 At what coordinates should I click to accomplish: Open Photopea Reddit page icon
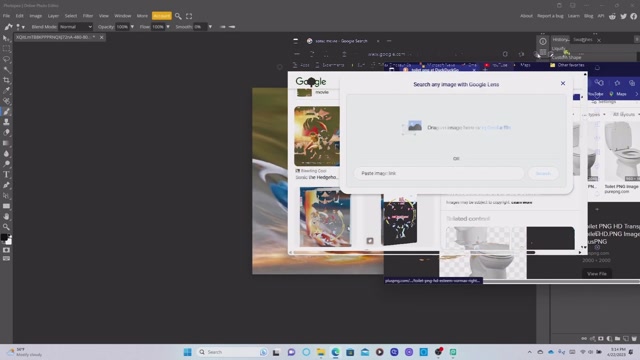[612, 16]
